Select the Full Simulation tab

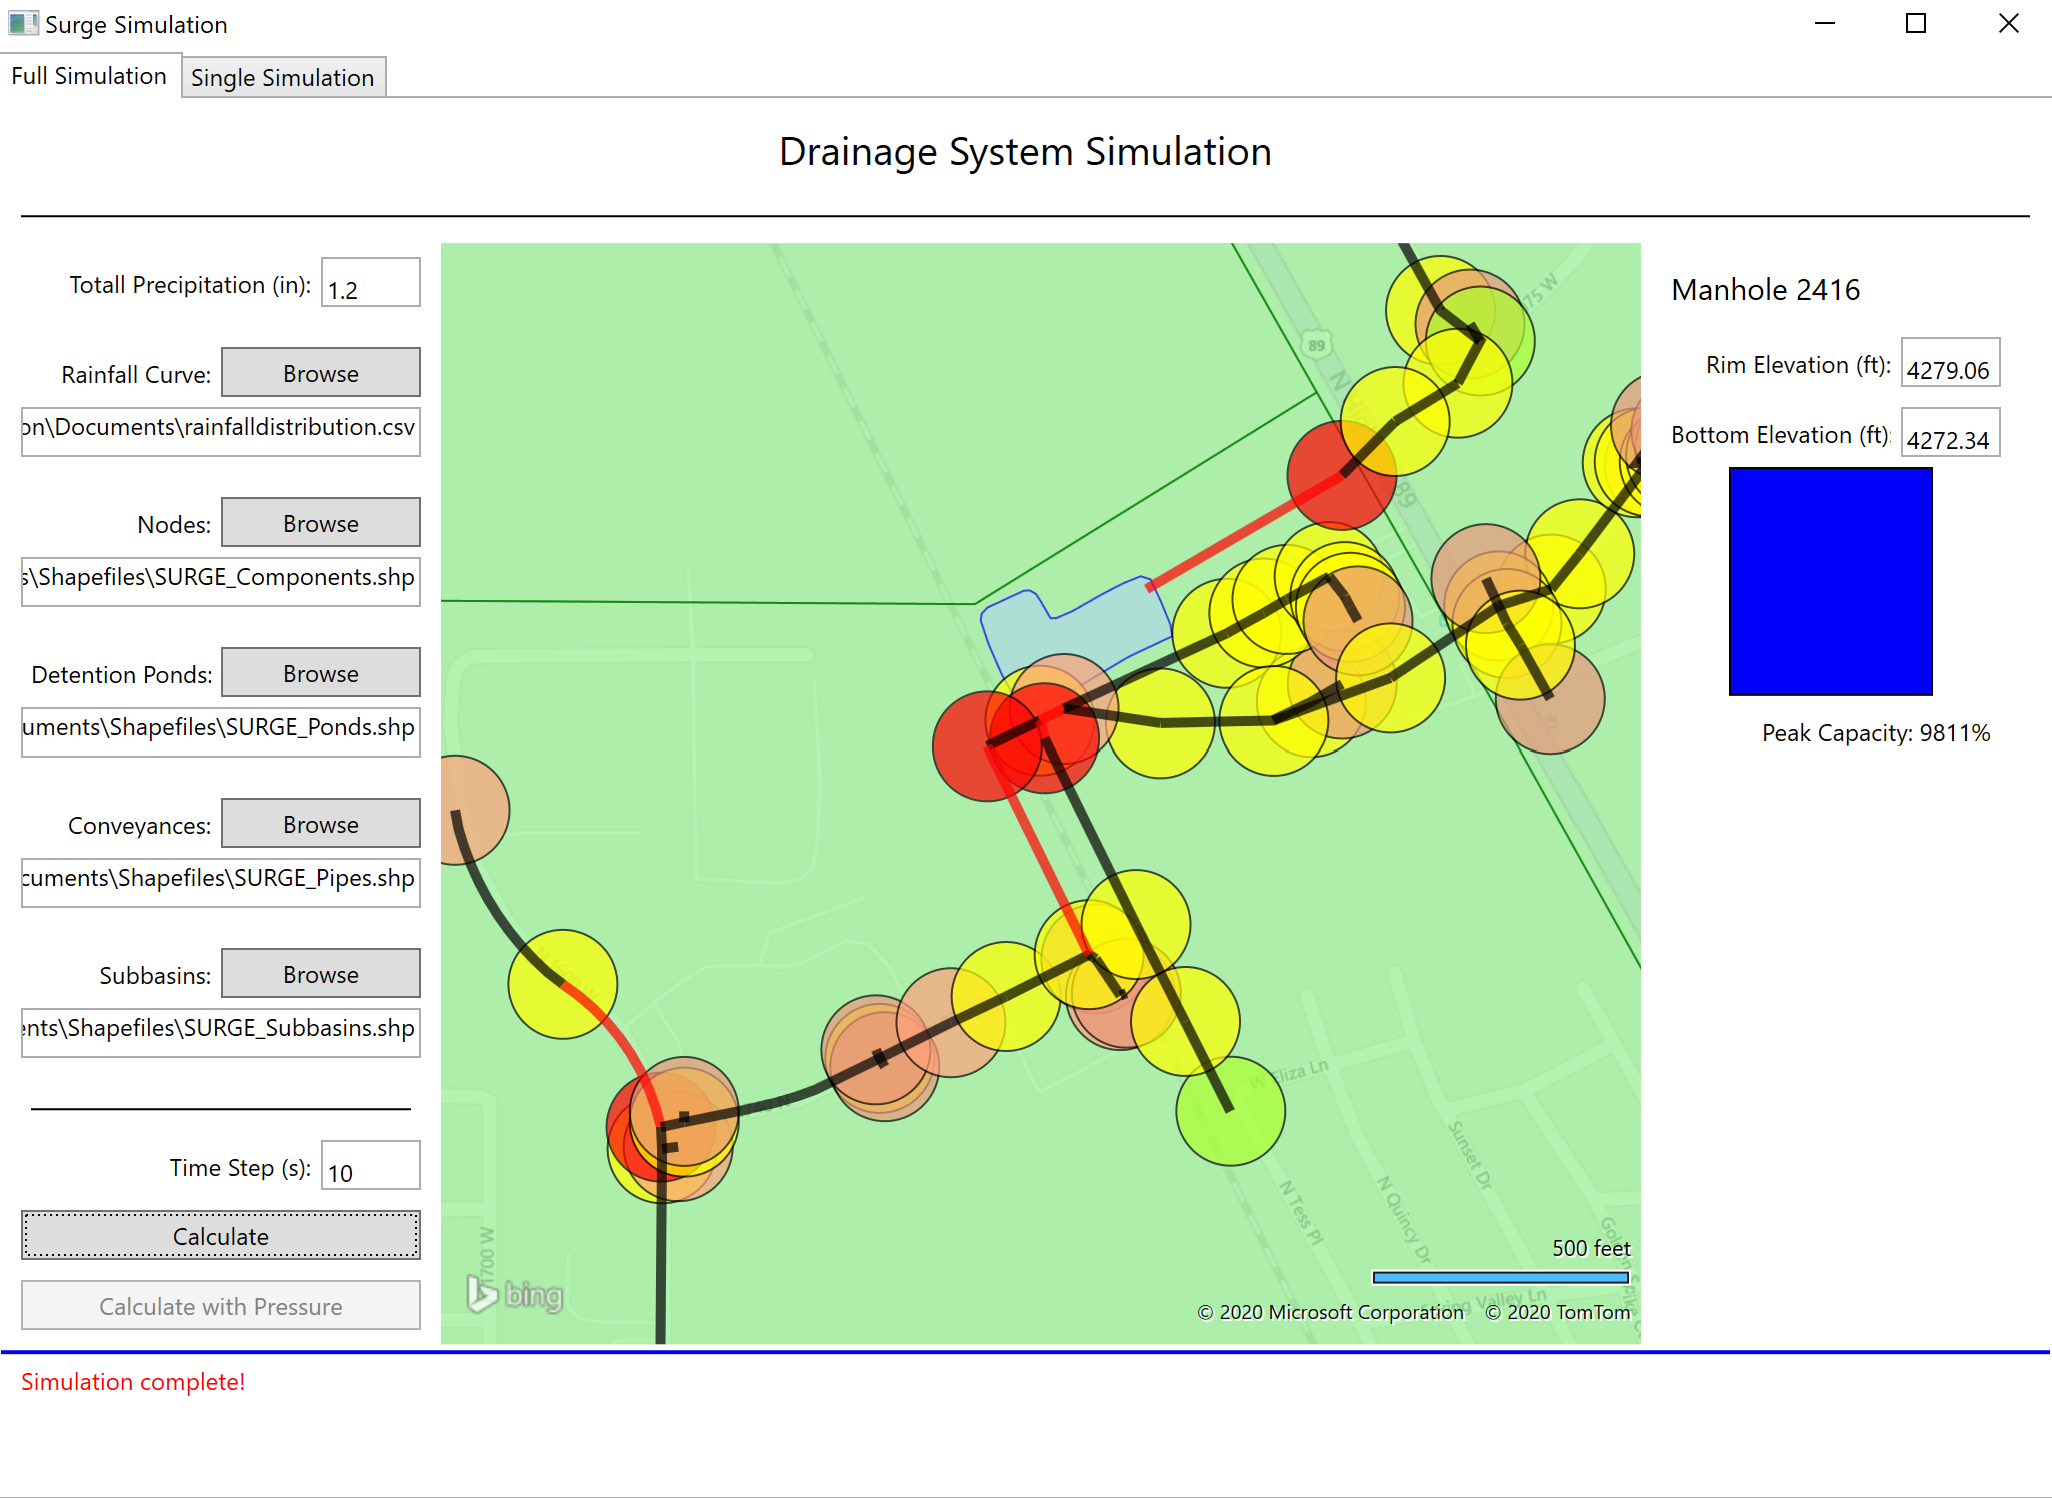point(89,75)
